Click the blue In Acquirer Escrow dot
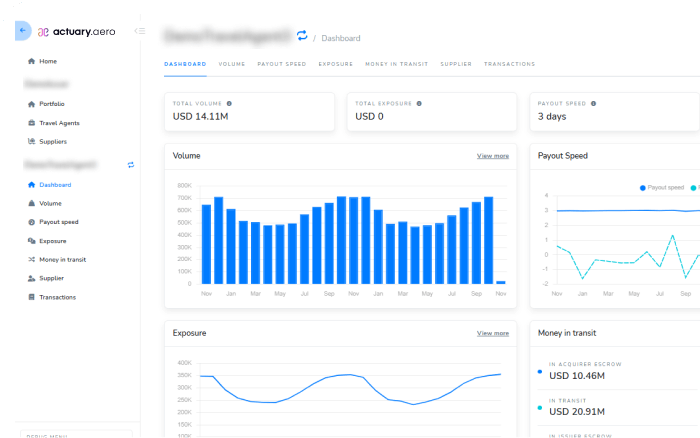Viewport: 700px width, 438px height. click(540, 371)
